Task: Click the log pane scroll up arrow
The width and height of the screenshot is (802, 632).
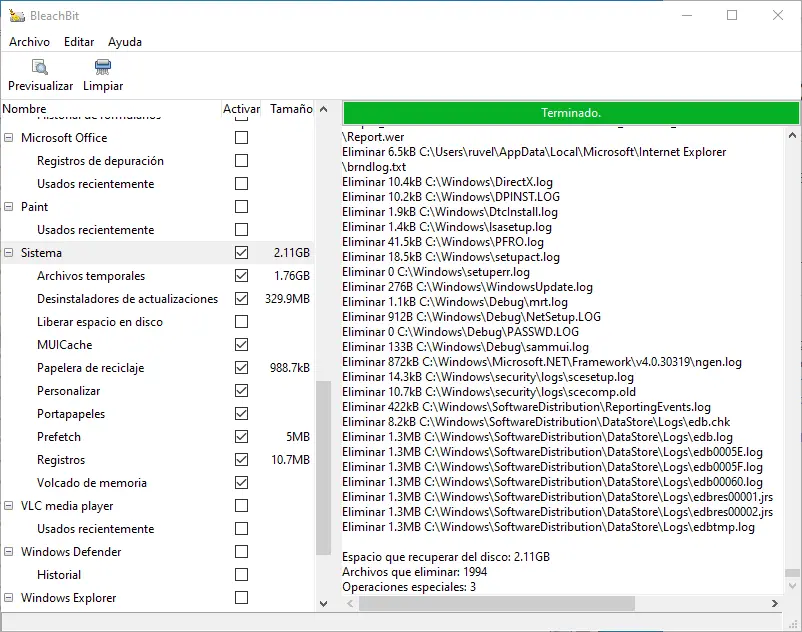Action: tap(792, 136)
